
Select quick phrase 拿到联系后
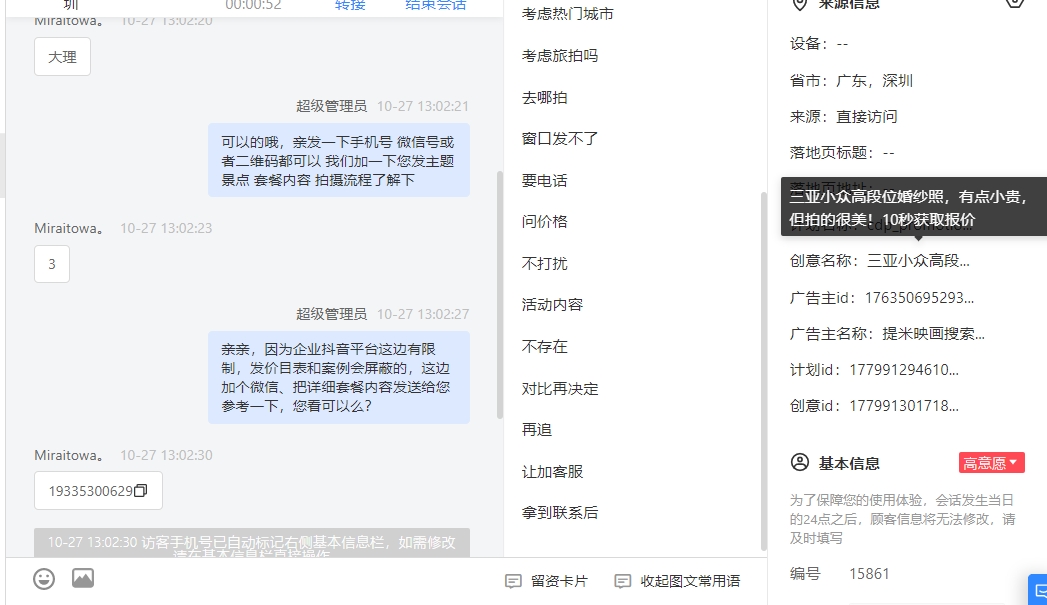click(x=560, y=513)
